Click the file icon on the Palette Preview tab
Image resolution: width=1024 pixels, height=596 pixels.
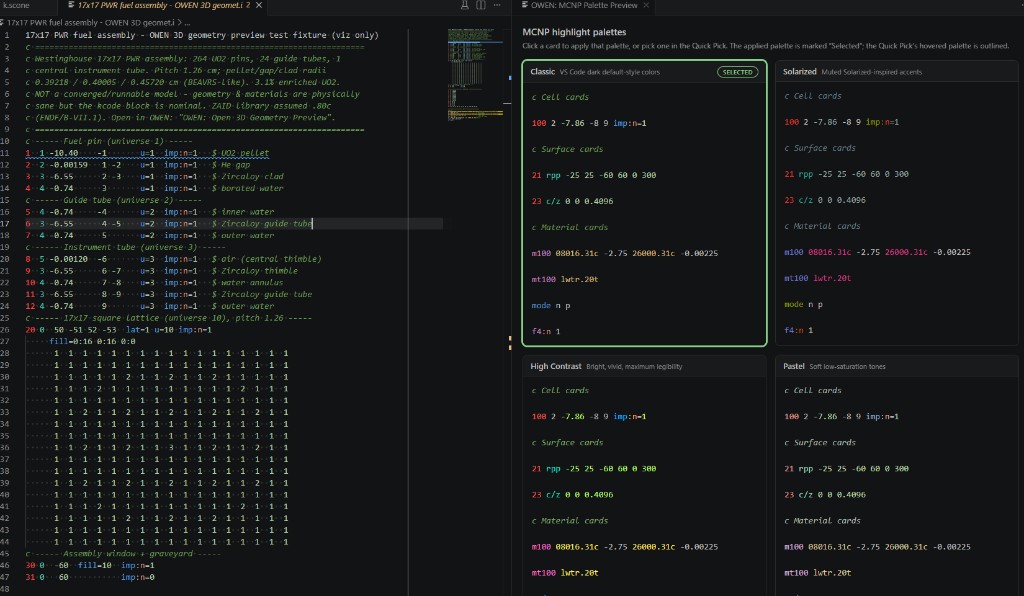point(524,5)
